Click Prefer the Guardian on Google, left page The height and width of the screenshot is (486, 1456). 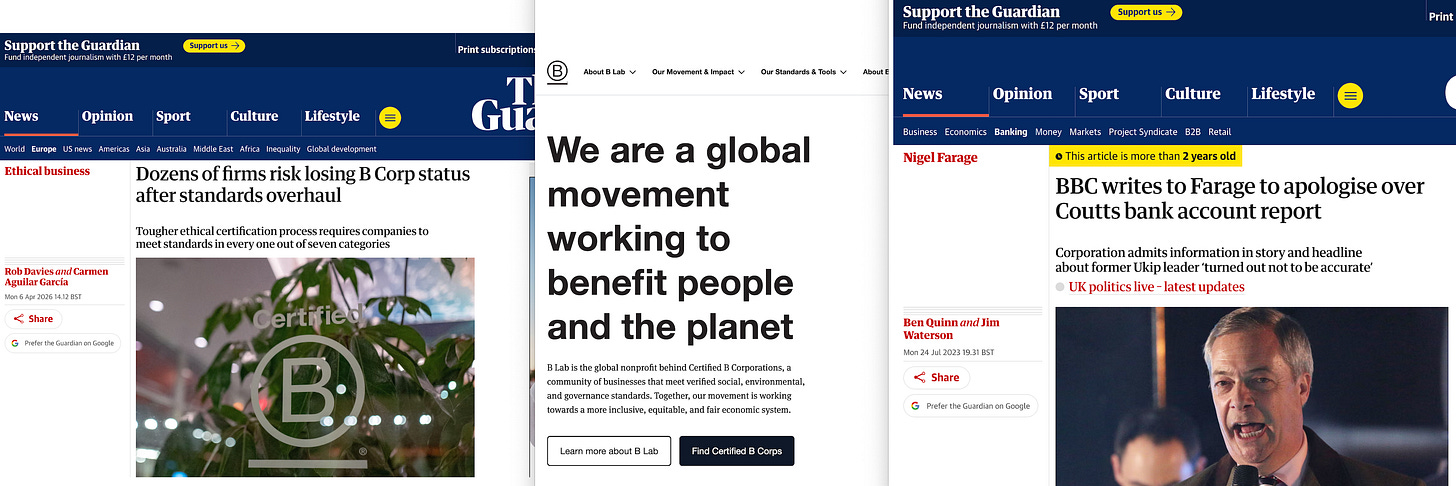pyautogui.click(x=63, y=343)
